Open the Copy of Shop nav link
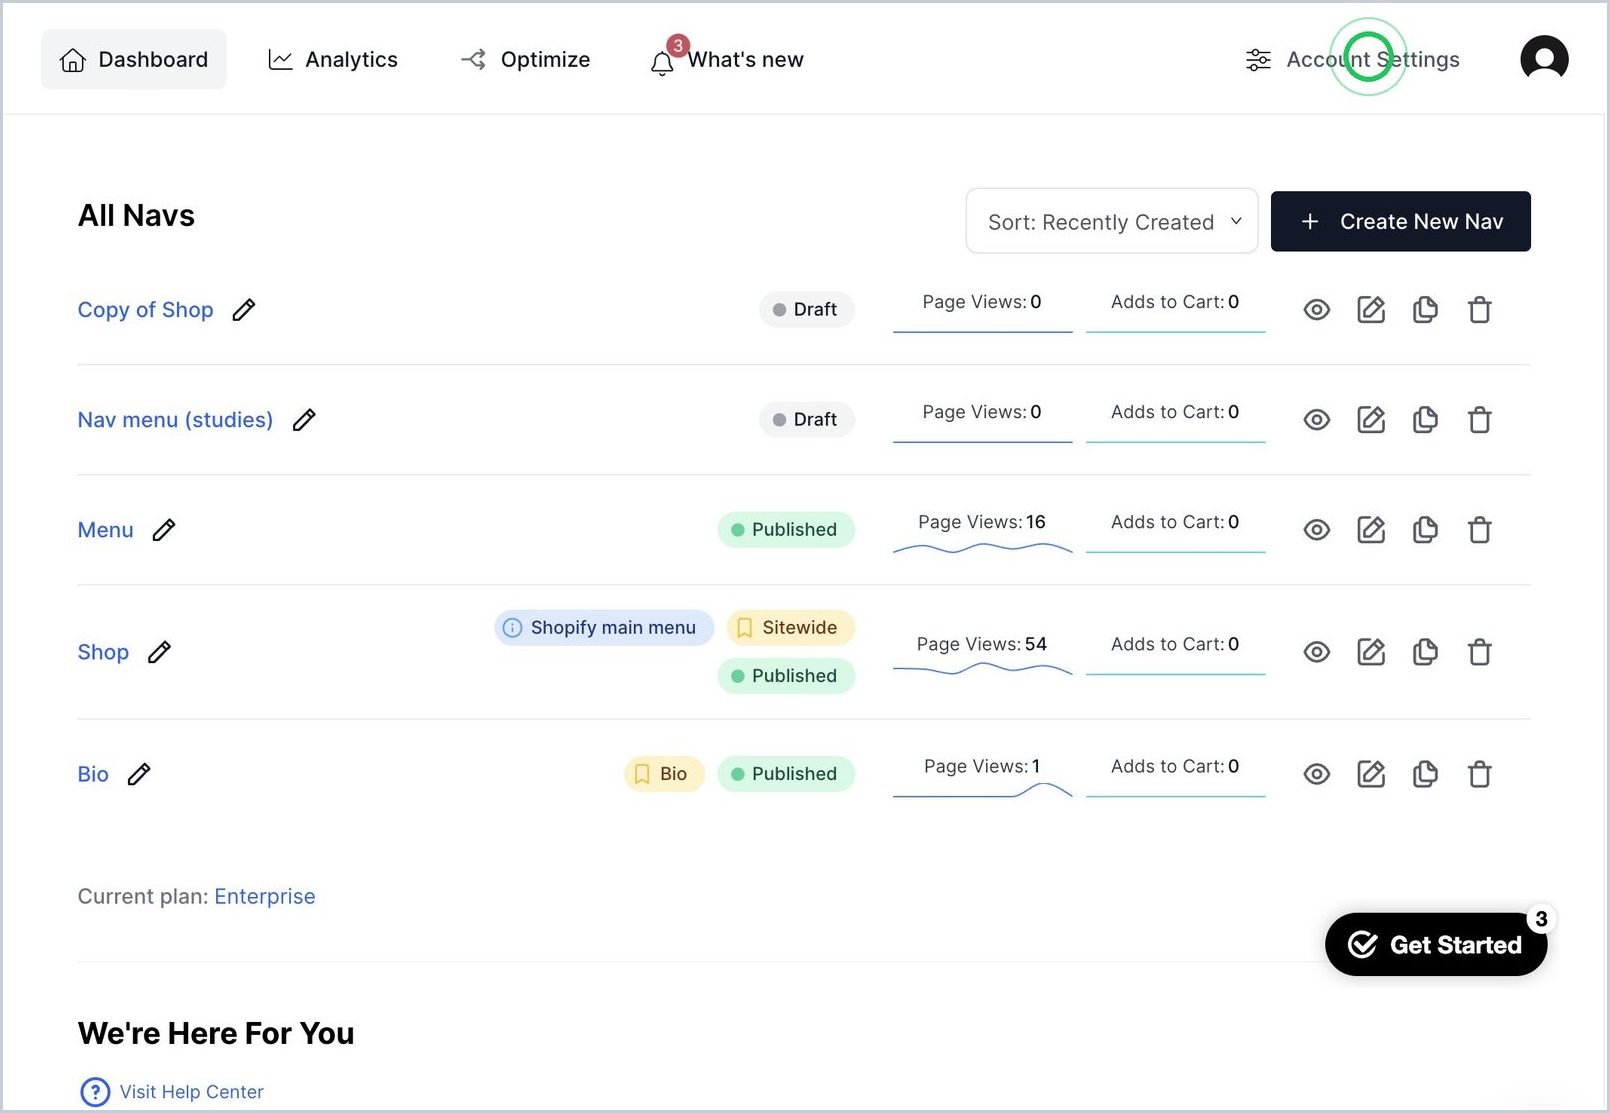This screenshot has height=1113, width=1610. 146,310
